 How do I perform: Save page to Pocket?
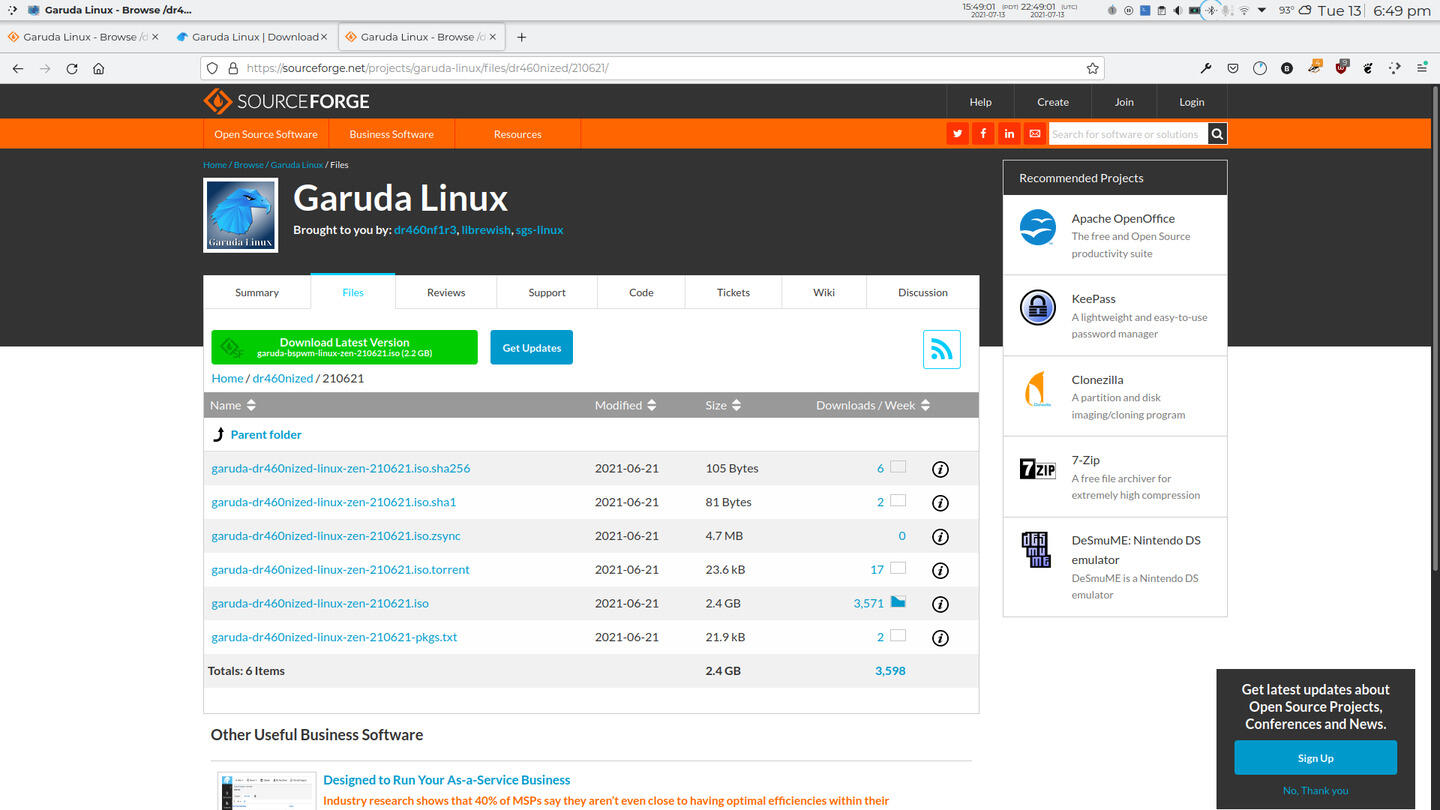tap(1233, 69)
